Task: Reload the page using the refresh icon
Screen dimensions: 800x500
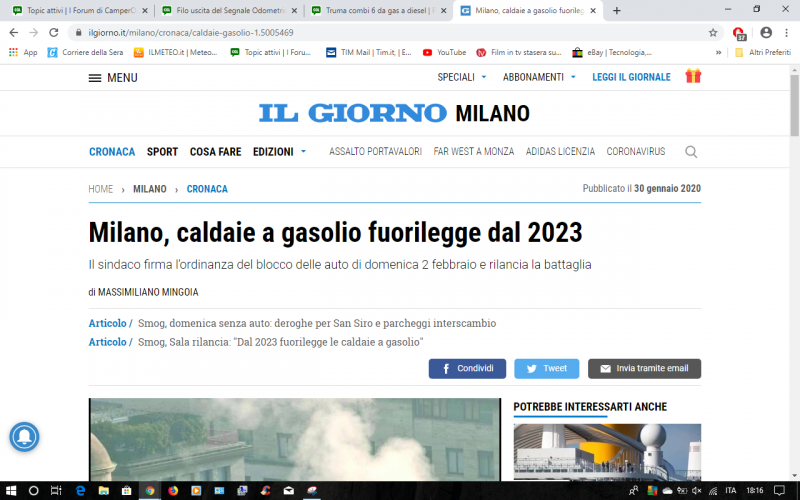Action: [x=53, y=32]
